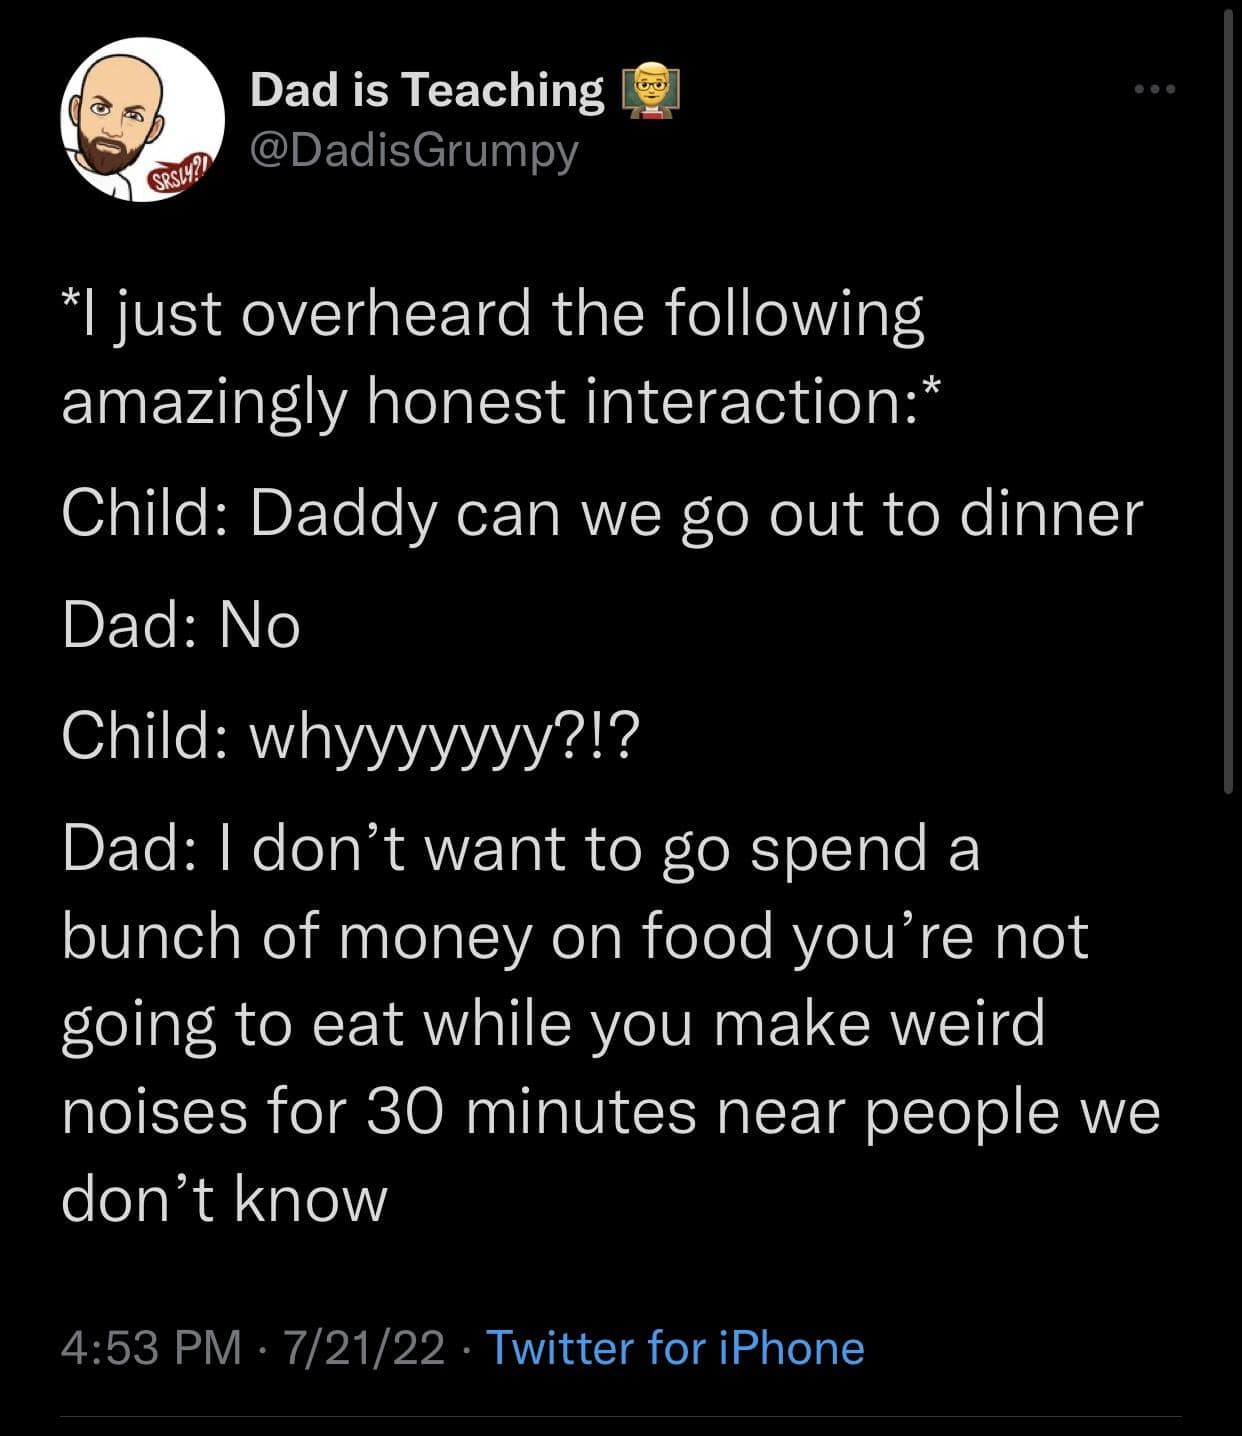Click the SRSLY?! speech bubble on the avatar
Image resolution: width=1242 pixels, height=1436 pixels.
coord(181,178)
